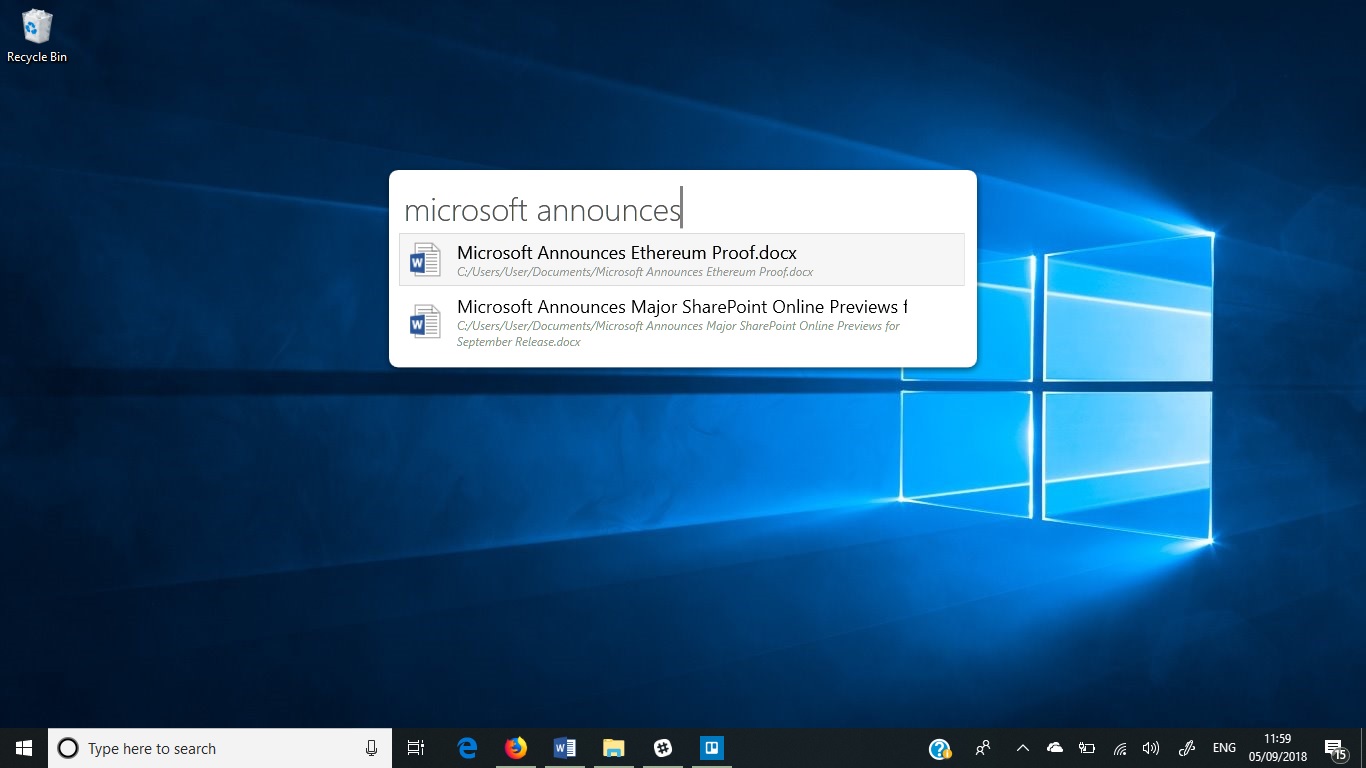
Task: Expand hidden system tray icons
Action: 1023,747
